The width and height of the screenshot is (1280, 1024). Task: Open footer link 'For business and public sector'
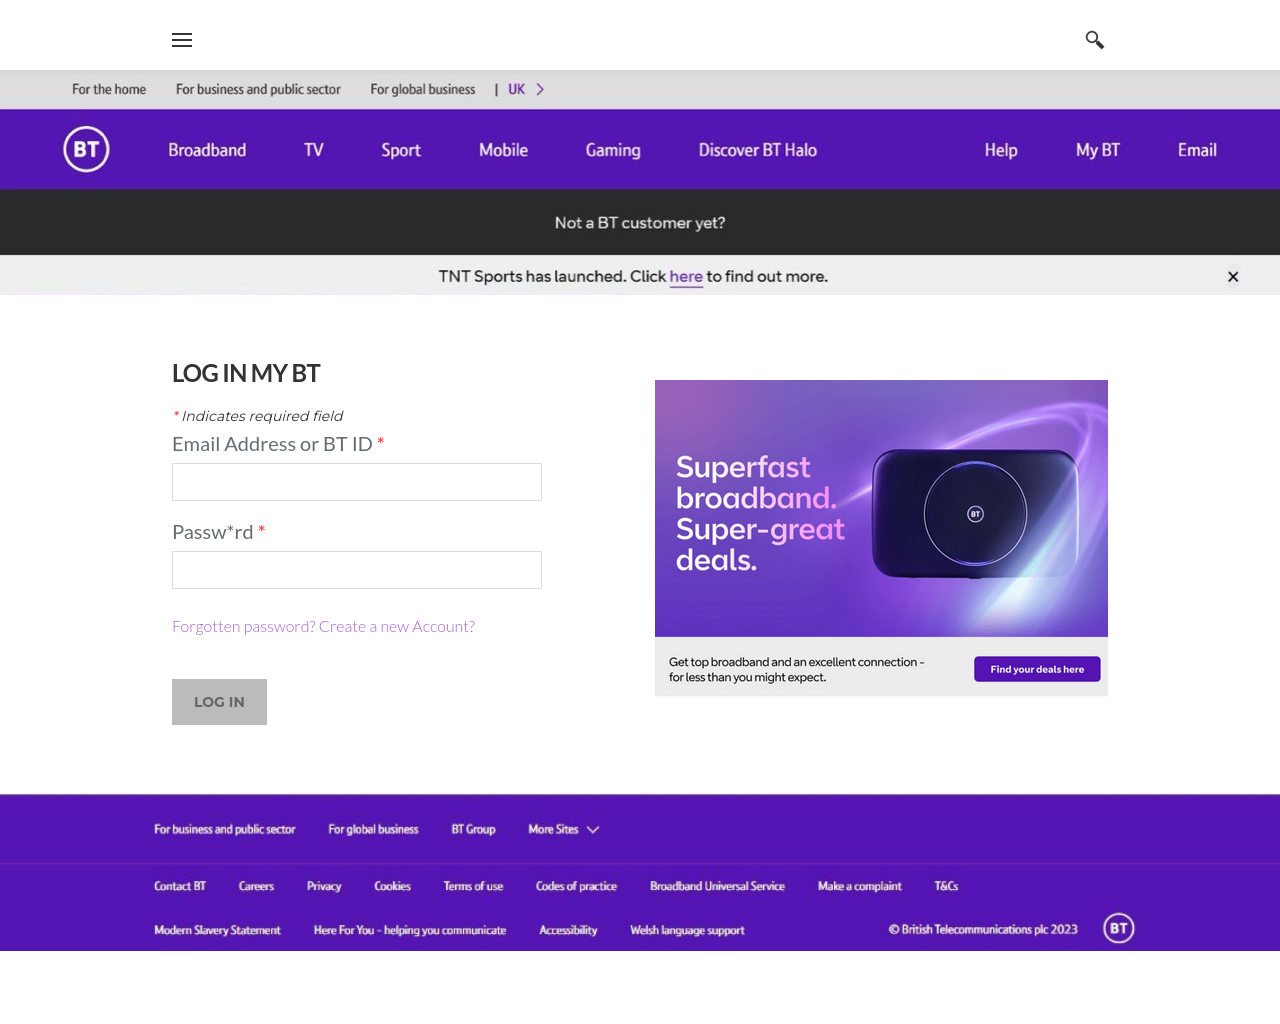tap(225, 829)
